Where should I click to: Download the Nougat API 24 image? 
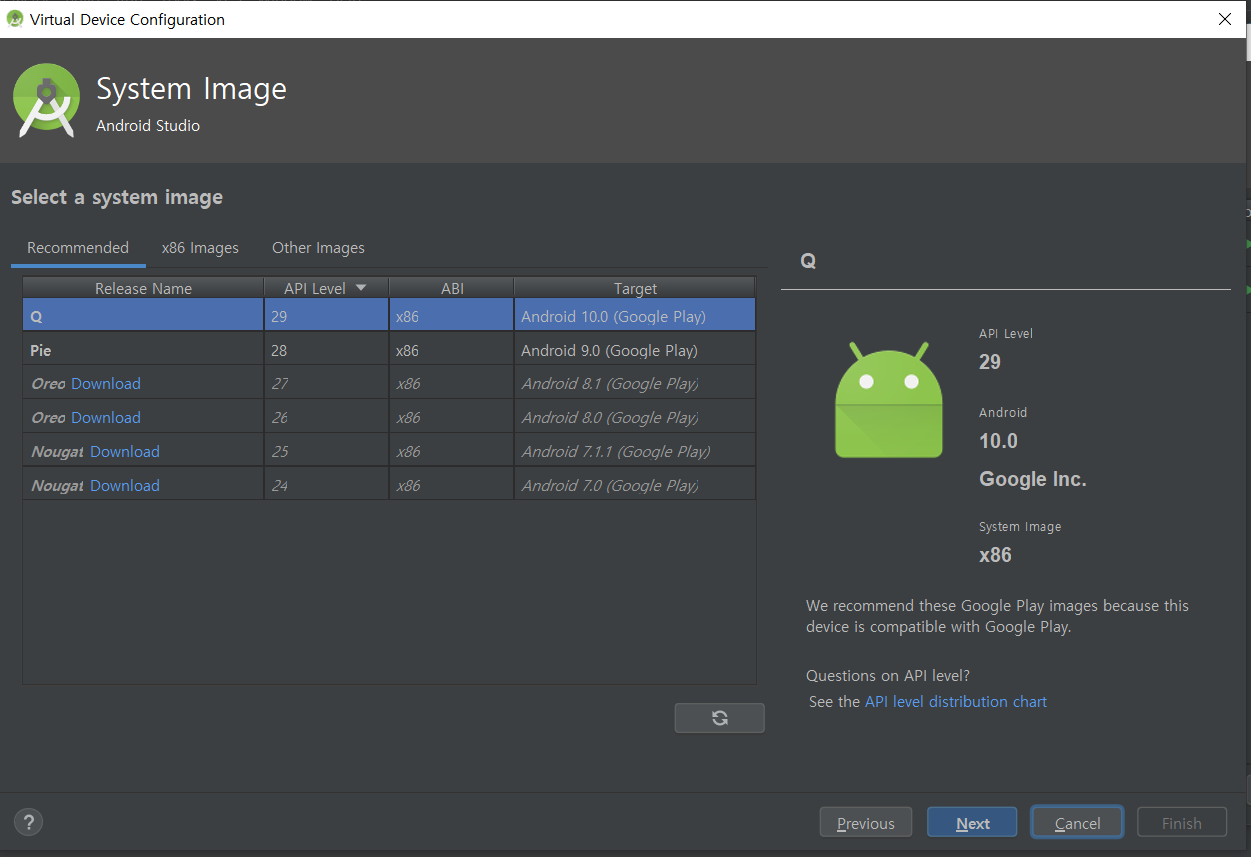125,486
